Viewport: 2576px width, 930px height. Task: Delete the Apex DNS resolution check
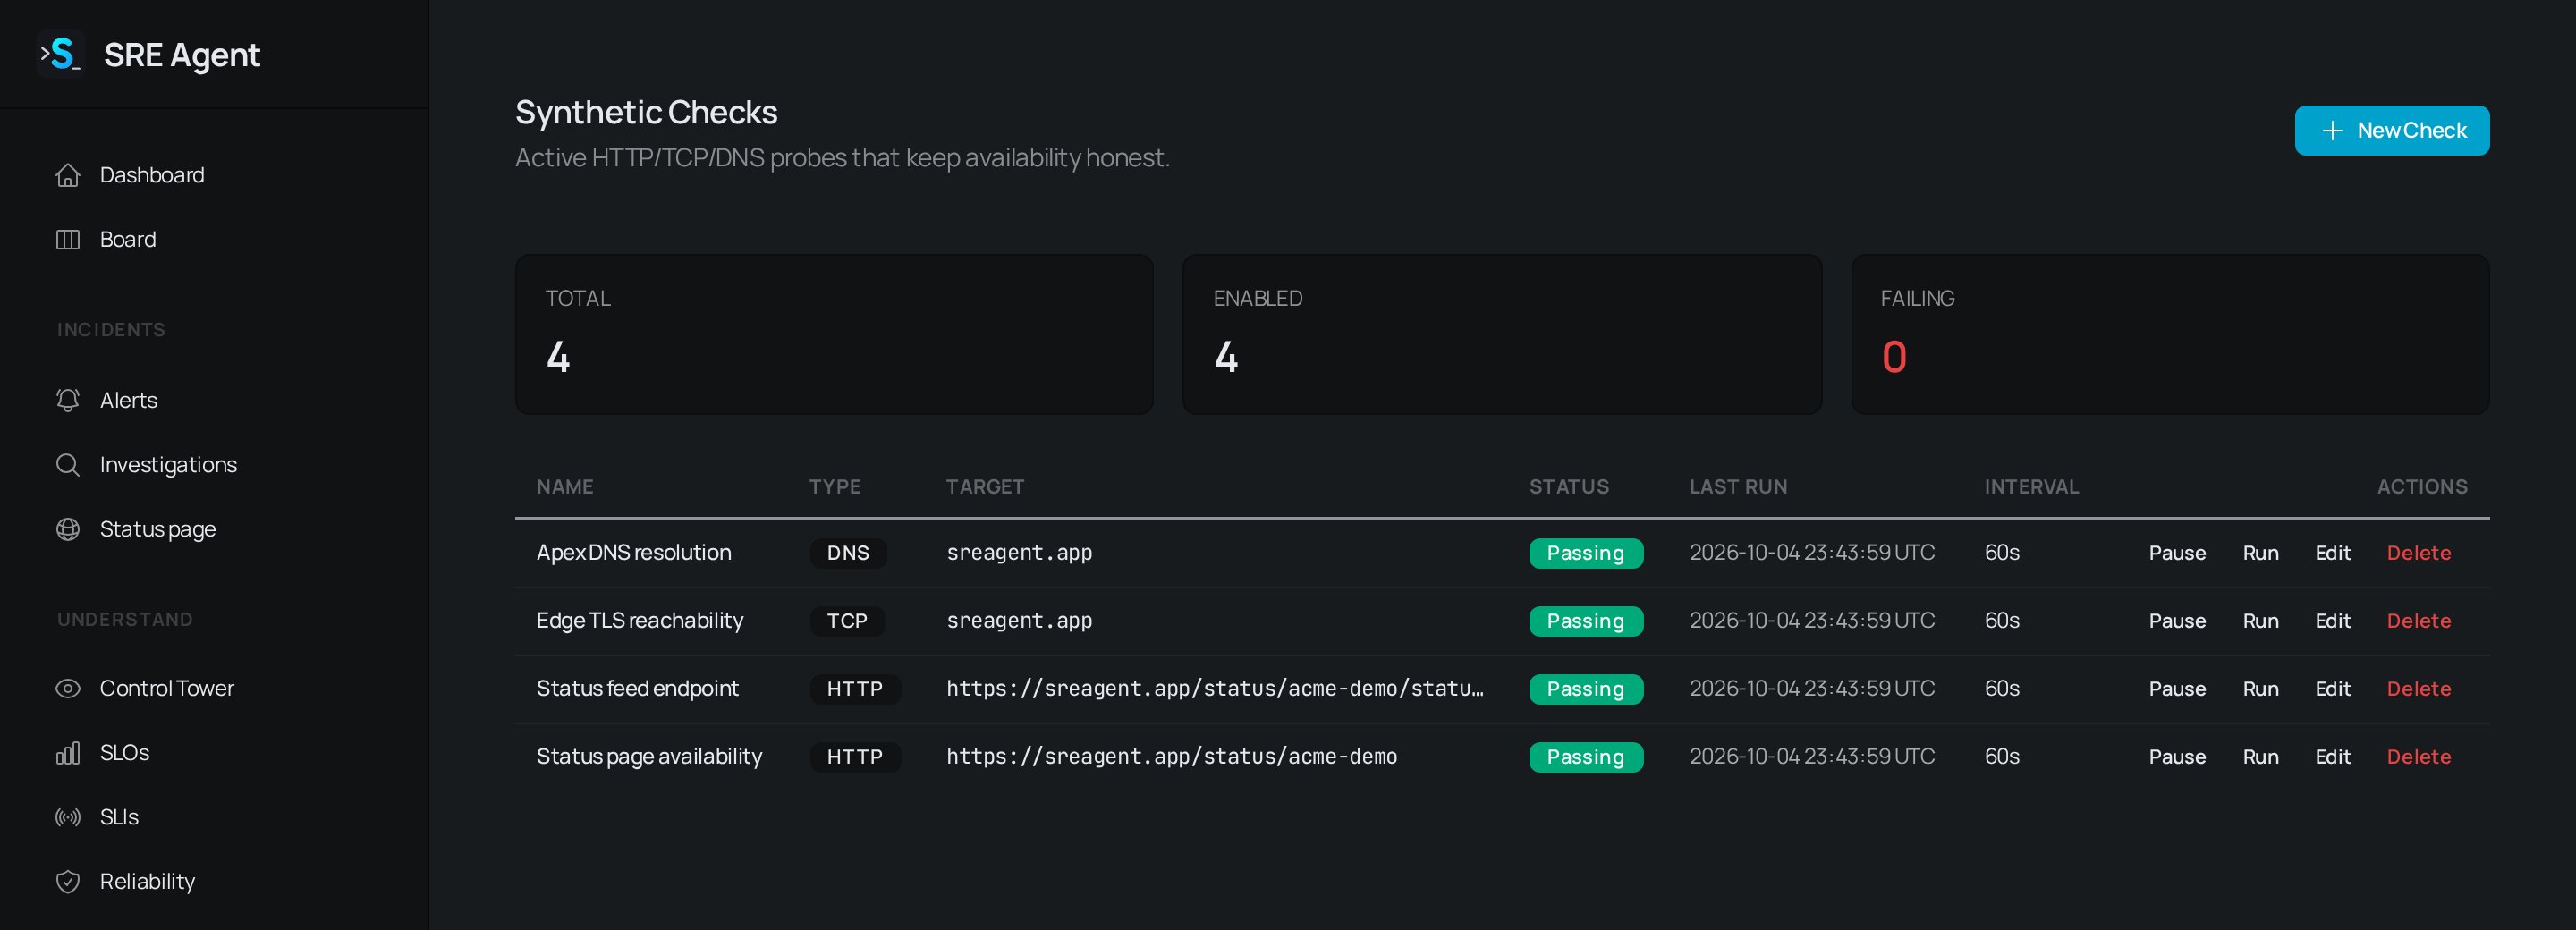tap(2418, 553)
